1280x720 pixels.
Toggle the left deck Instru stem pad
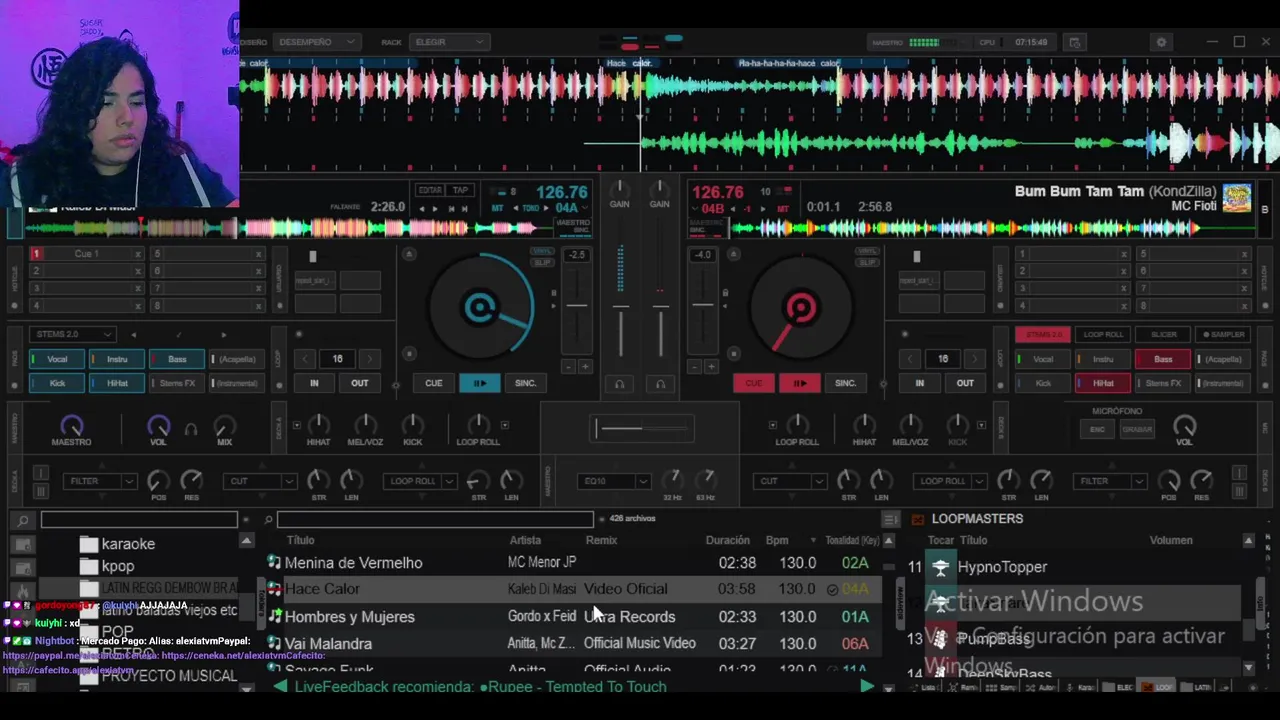tap(117, 359)
